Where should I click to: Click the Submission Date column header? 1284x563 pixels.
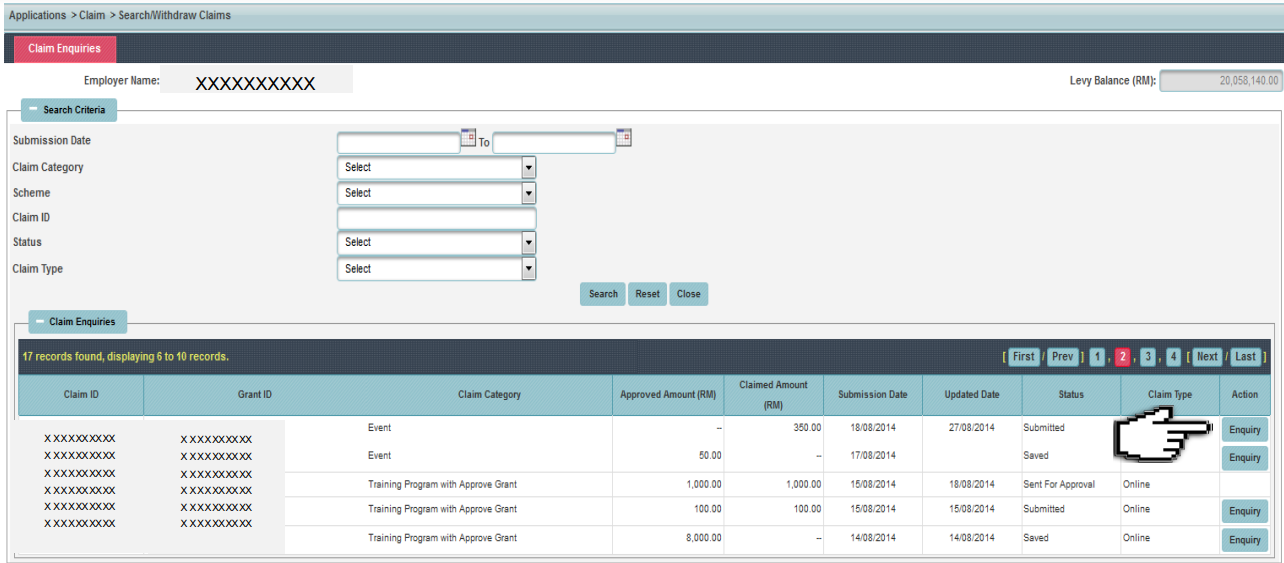tap(872, 395)
